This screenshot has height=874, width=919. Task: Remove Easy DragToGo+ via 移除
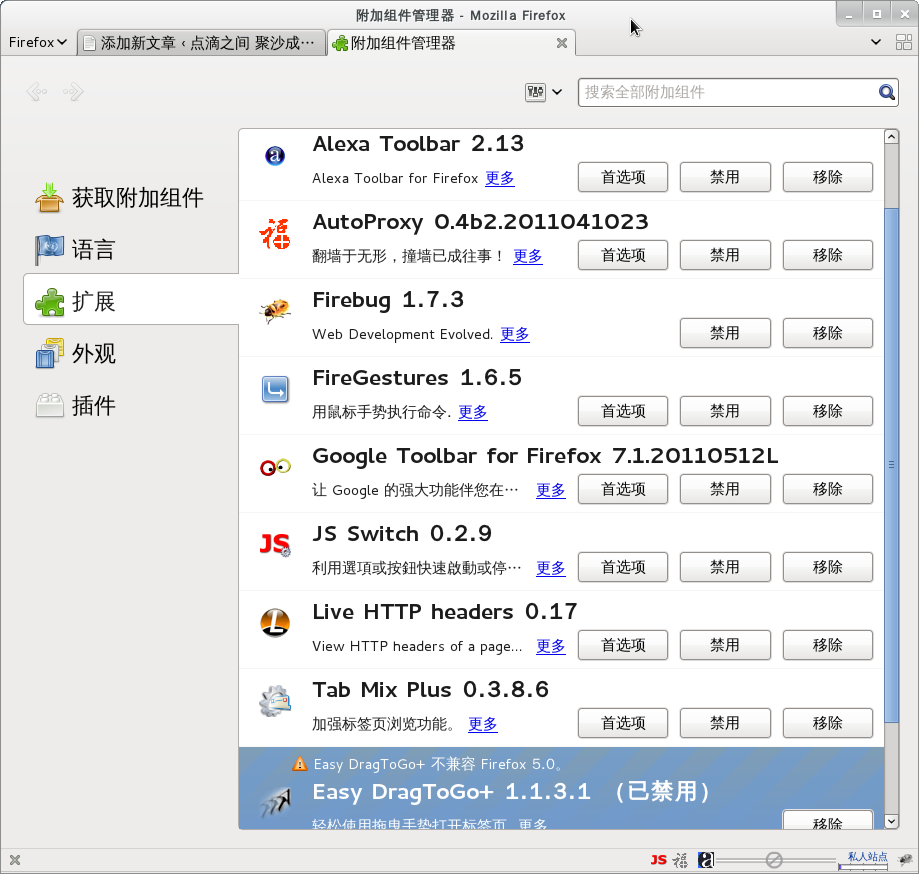point(828,820)
